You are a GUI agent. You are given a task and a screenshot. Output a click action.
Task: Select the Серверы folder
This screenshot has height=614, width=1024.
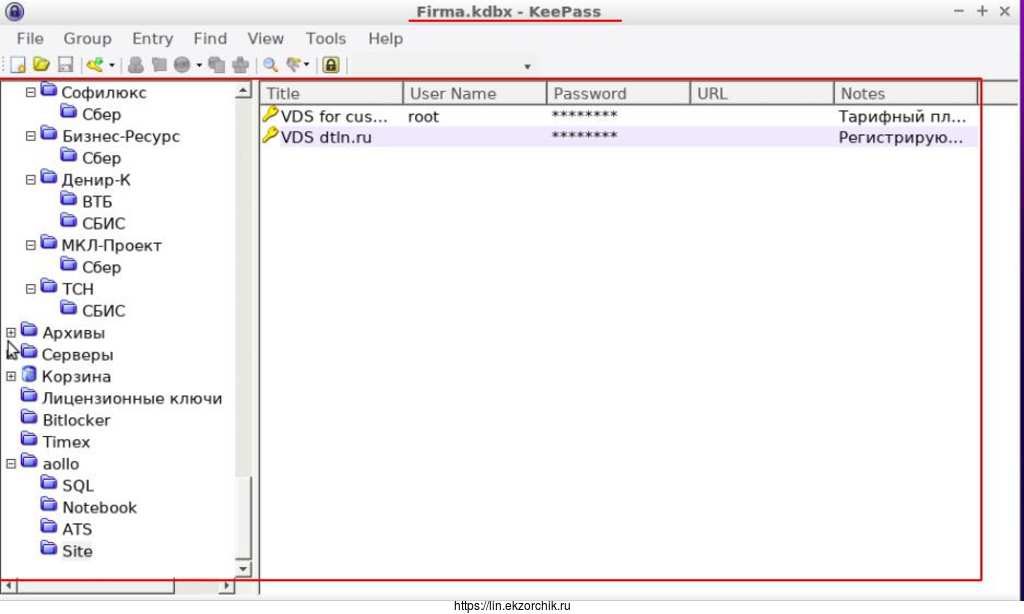pos(77,355)
